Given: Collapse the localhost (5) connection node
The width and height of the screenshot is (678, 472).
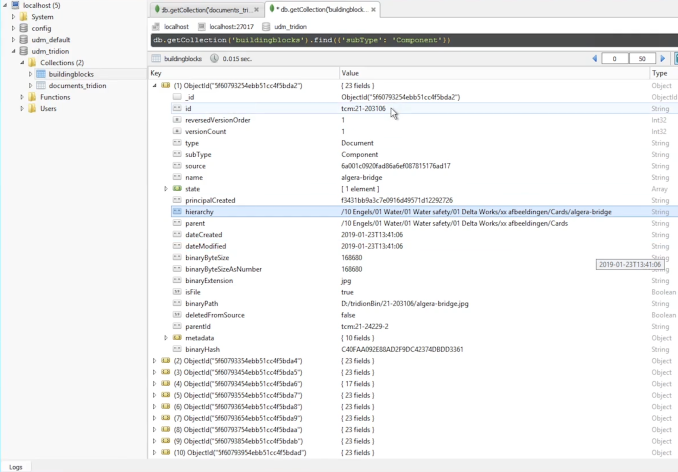Looking at the screenshot, I should (5, 5).
